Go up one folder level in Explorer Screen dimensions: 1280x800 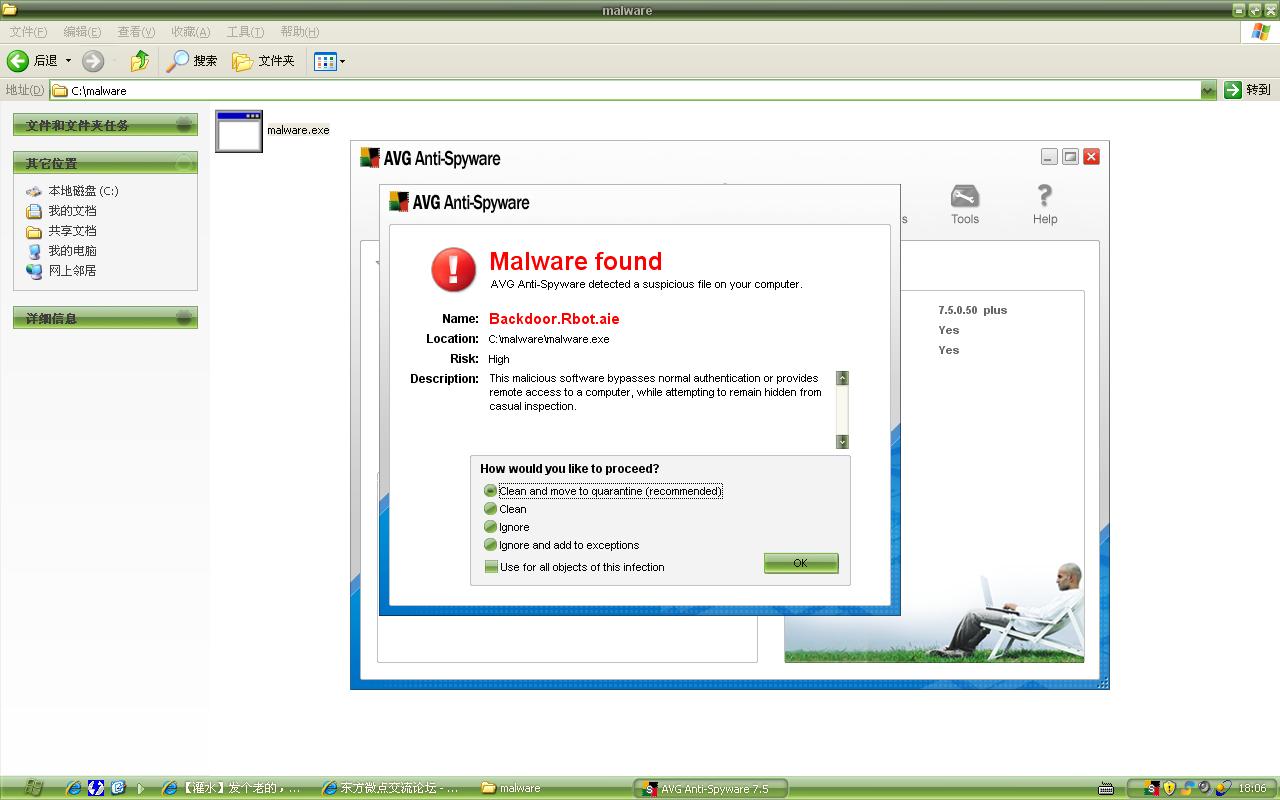(140, 61)
